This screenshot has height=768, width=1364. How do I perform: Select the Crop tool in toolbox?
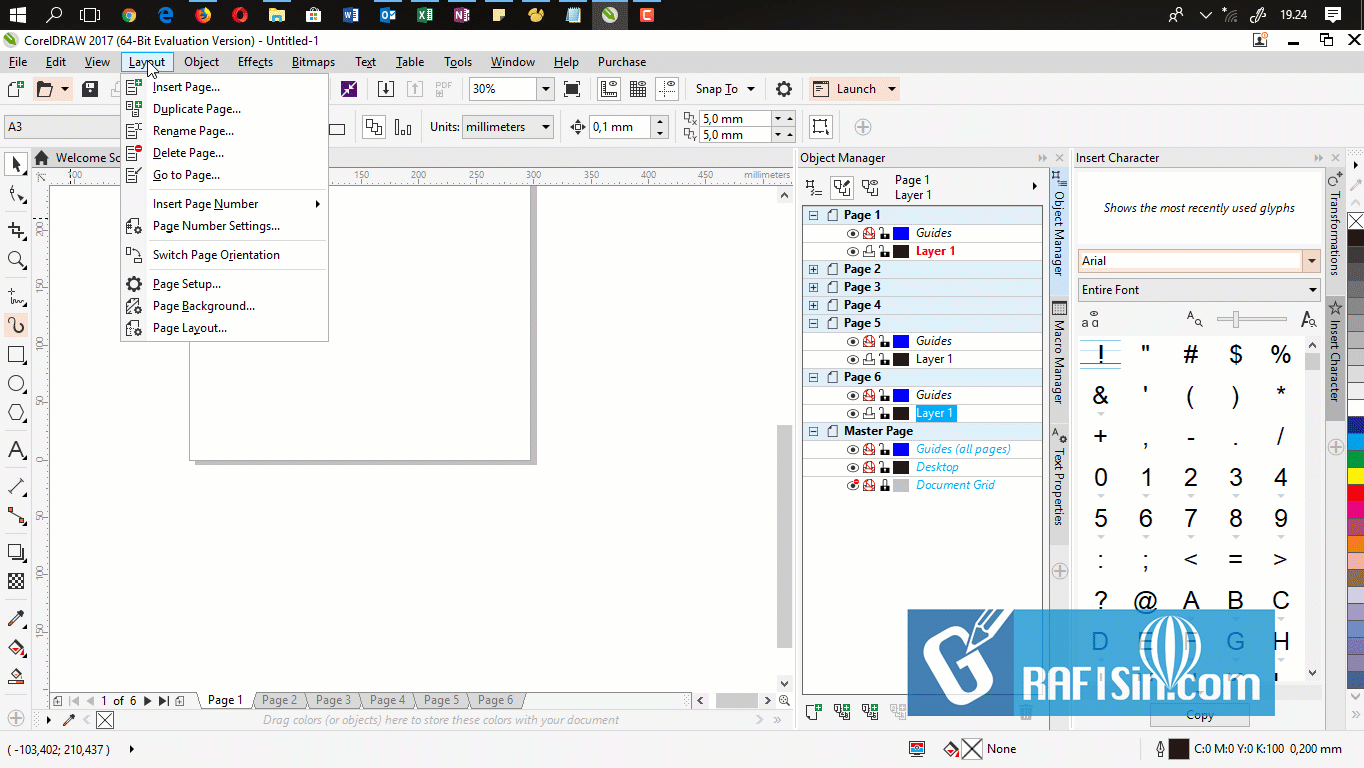click(x=16, y=231)
